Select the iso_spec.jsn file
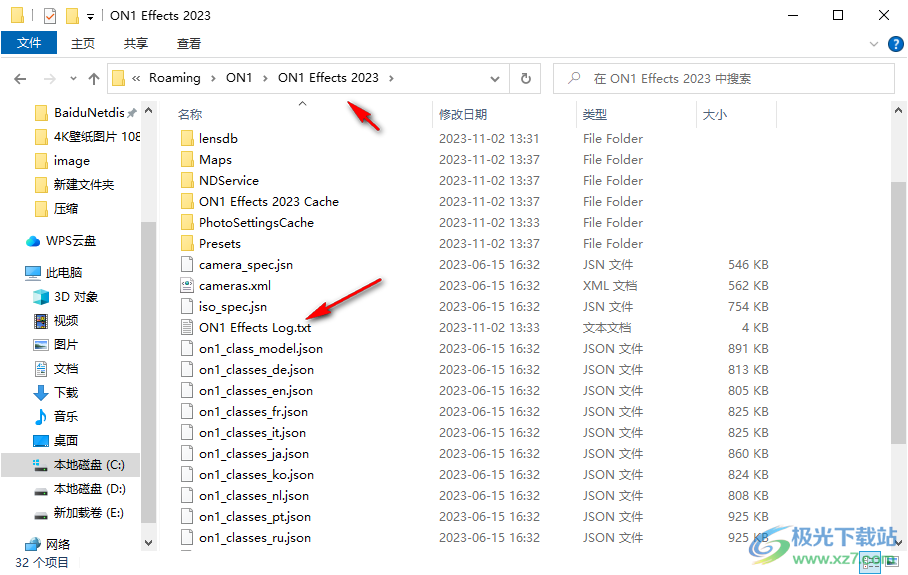The height and width of the screenshot is (575, 908). (233, 306)
